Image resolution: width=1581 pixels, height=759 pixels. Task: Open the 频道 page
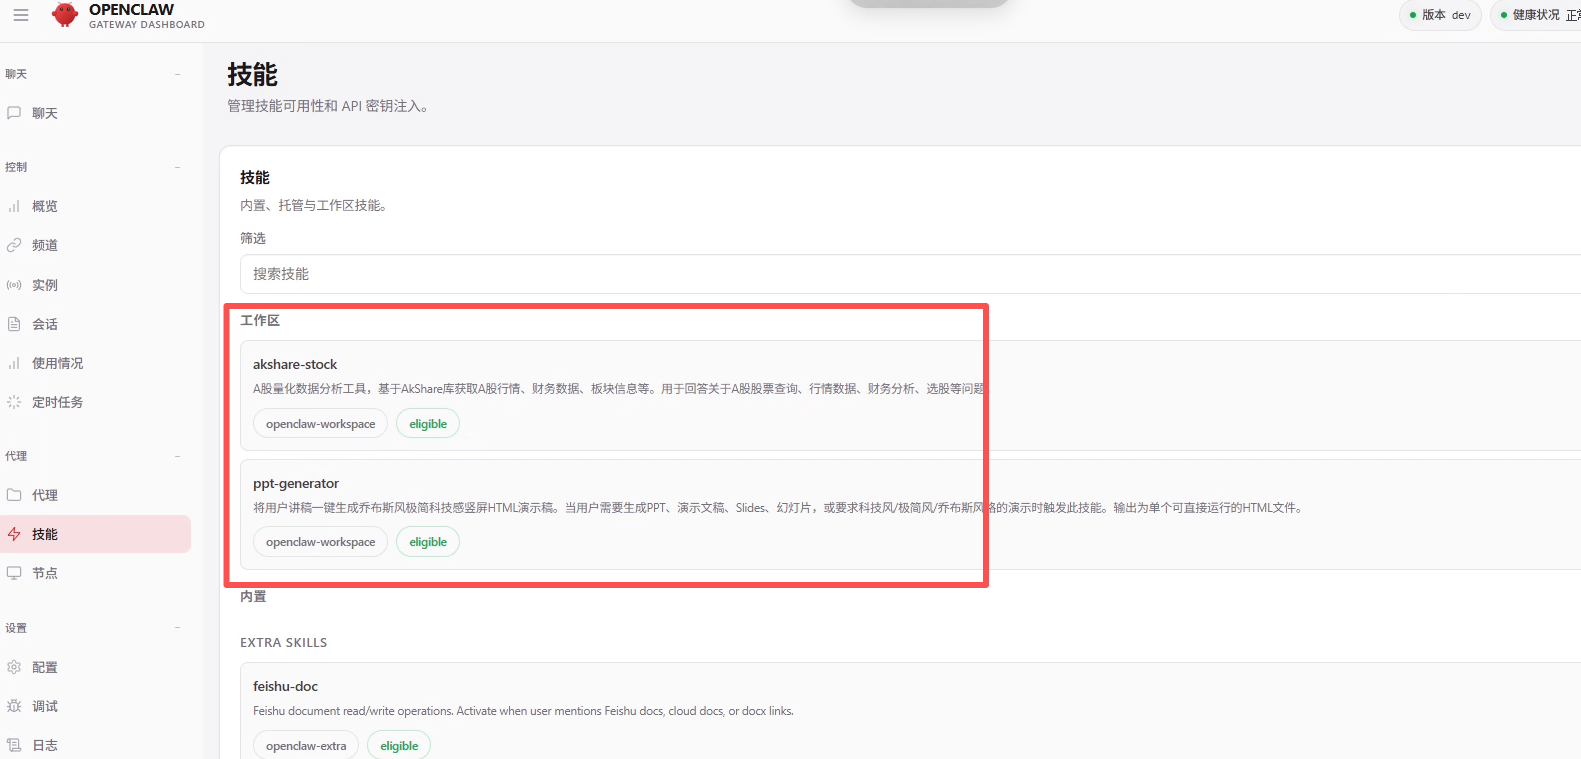[x=95, y=245]
